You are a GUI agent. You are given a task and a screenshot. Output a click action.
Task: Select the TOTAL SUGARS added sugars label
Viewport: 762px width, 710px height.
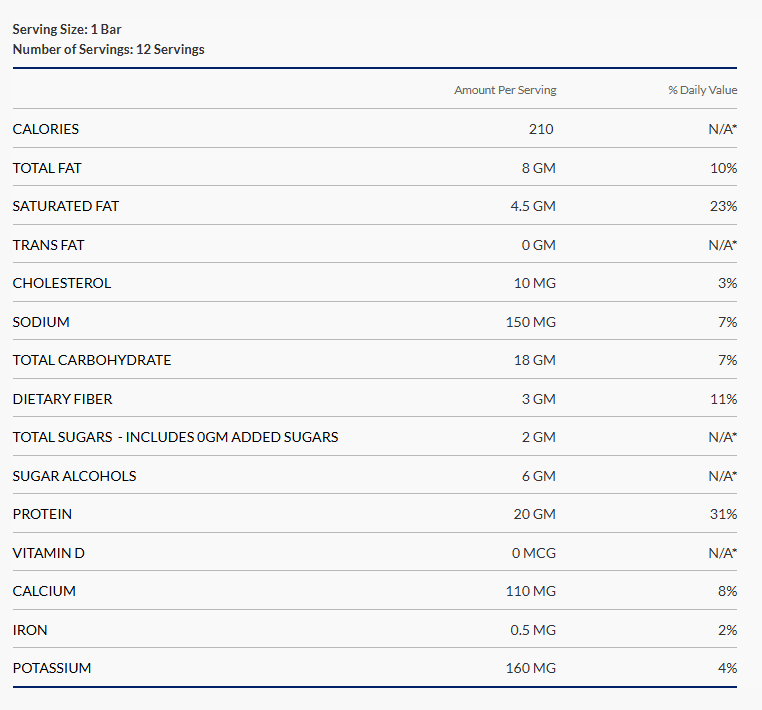pyautogui.click(x=175, y=437)
